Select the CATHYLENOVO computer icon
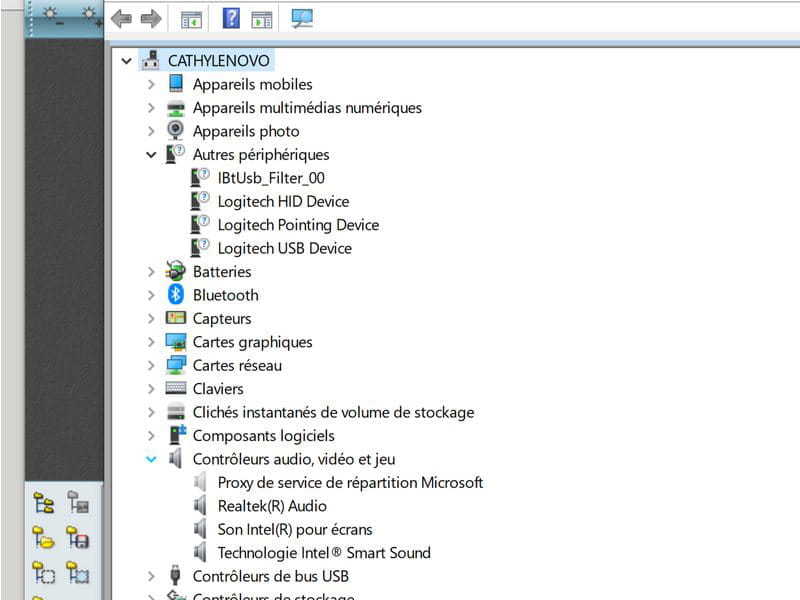 (x=151, y=60)
